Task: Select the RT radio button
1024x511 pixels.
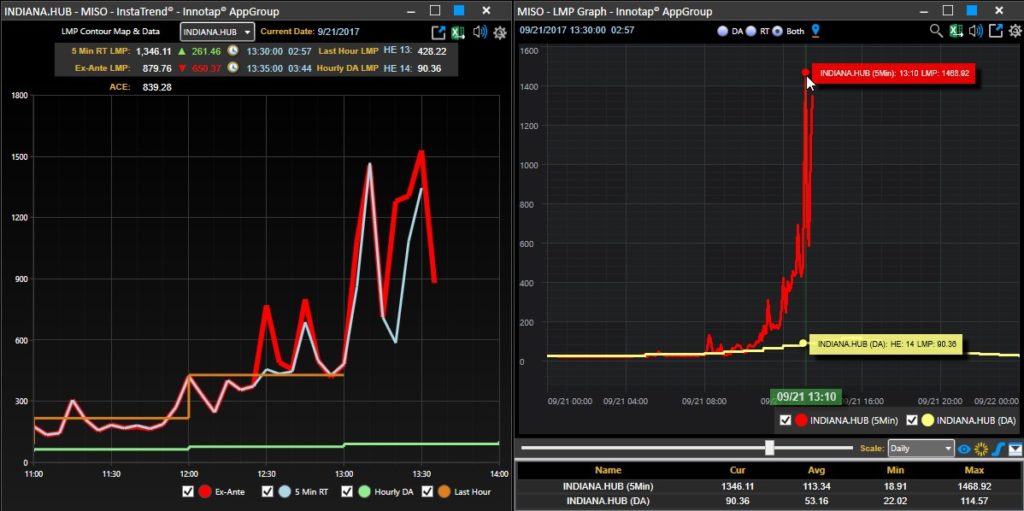Action: click(x=751, y=31)
